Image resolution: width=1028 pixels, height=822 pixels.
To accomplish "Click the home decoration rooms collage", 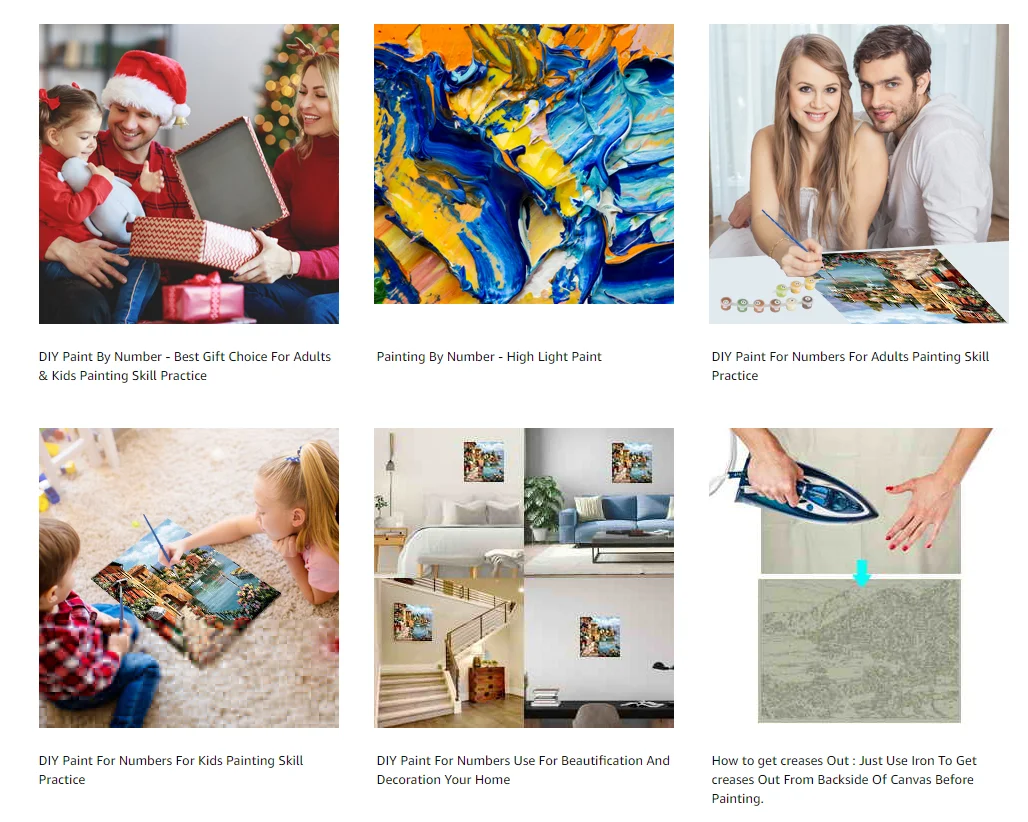I will pyautogui.click(x=524, y=577).
